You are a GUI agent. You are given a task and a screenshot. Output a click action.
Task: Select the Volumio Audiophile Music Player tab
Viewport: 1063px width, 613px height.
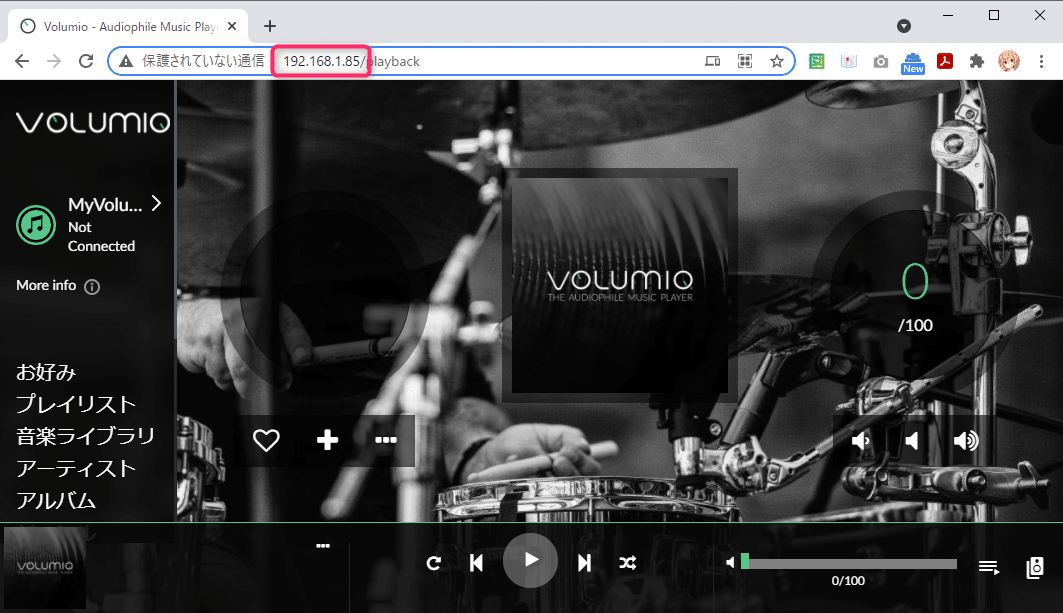[129, 26]
